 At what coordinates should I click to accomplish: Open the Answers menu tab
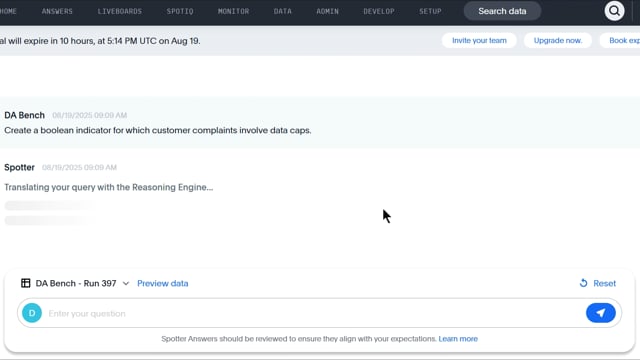[57, 11]
